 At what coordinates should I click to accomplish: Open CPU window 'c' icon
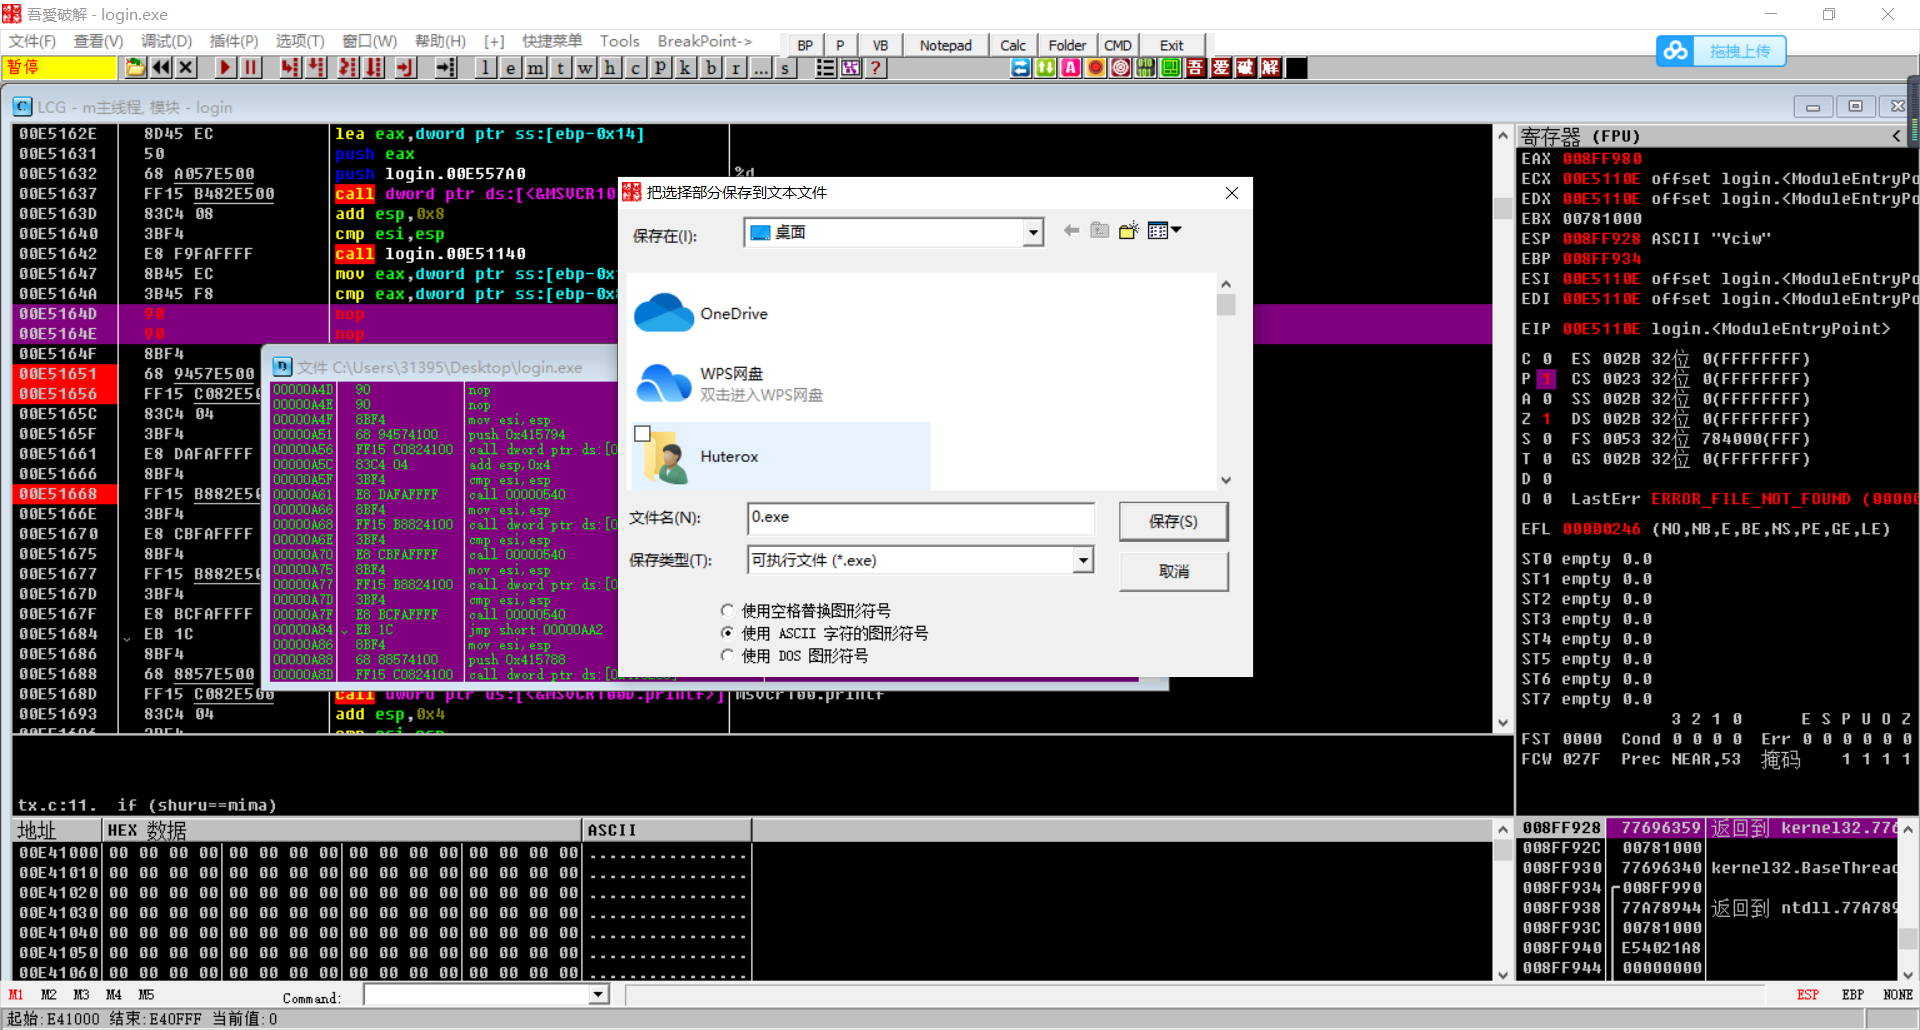pos(635,68)
